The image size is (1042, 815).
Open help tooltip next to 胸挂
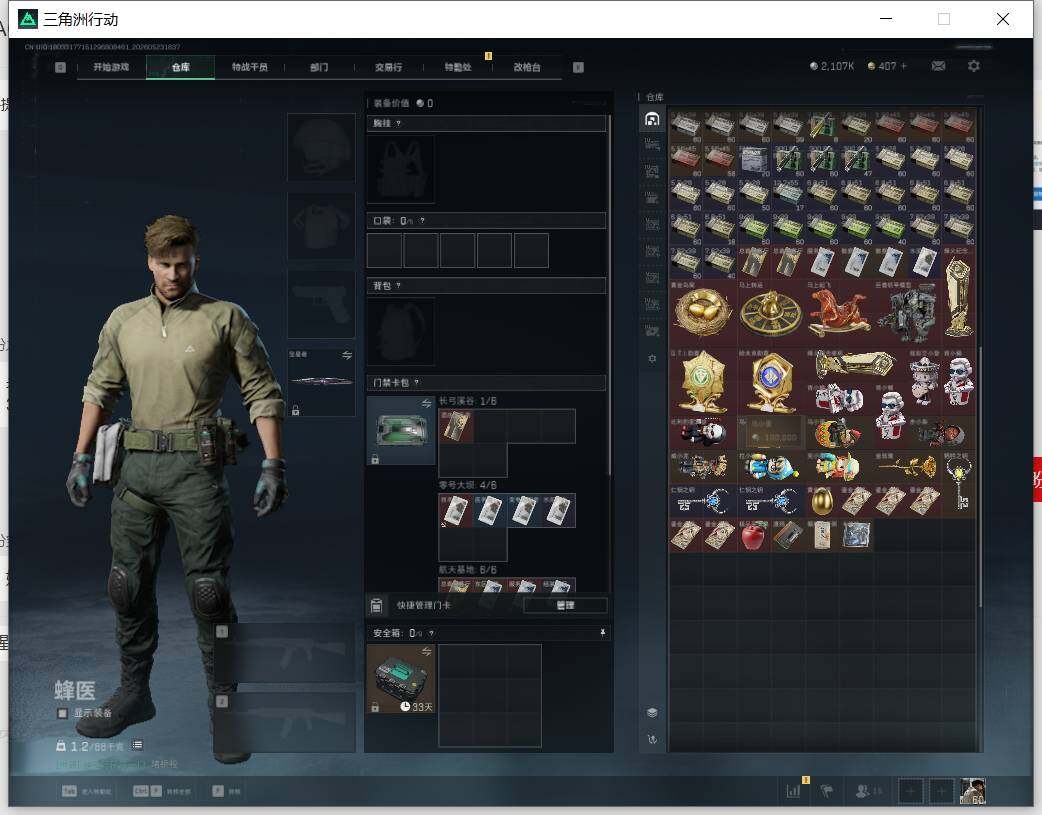[x=399, y=124]
